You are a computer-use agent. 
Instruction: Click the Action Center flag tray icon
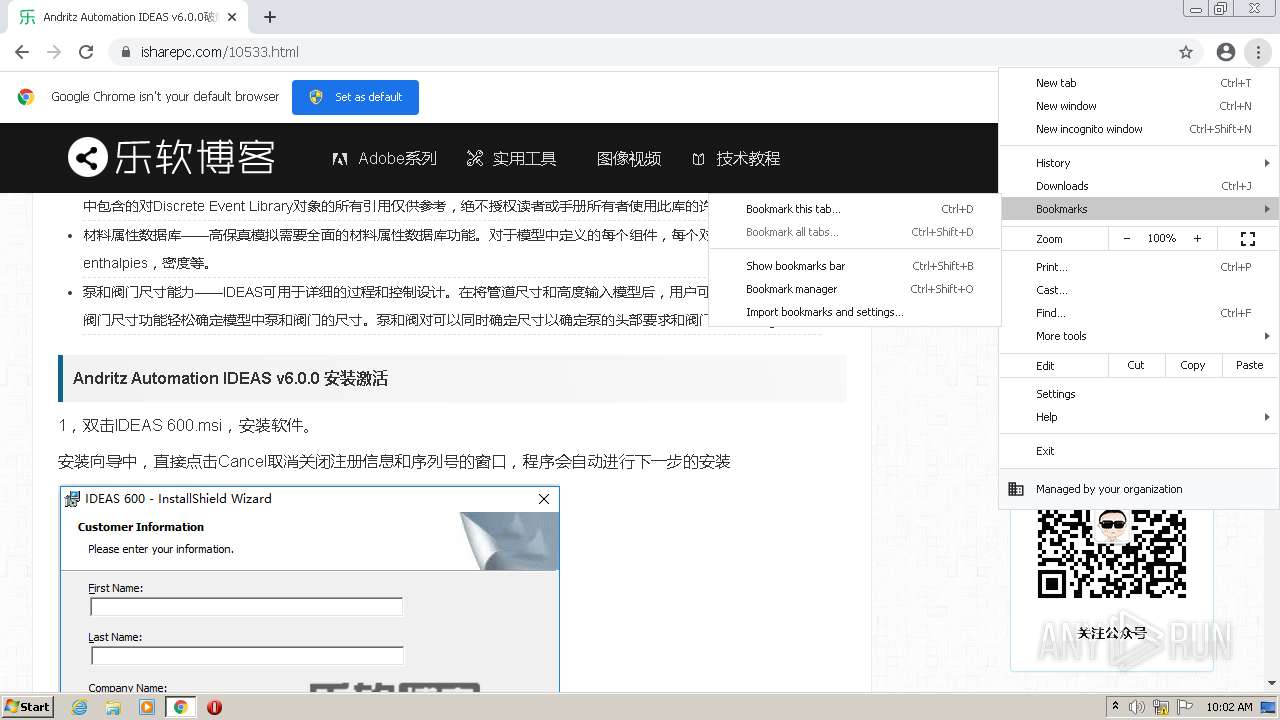pos(1185,707)
